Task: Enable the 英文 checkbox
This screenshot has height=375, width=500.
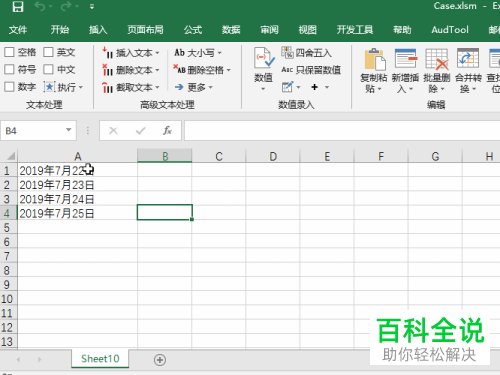Action: 48,52
